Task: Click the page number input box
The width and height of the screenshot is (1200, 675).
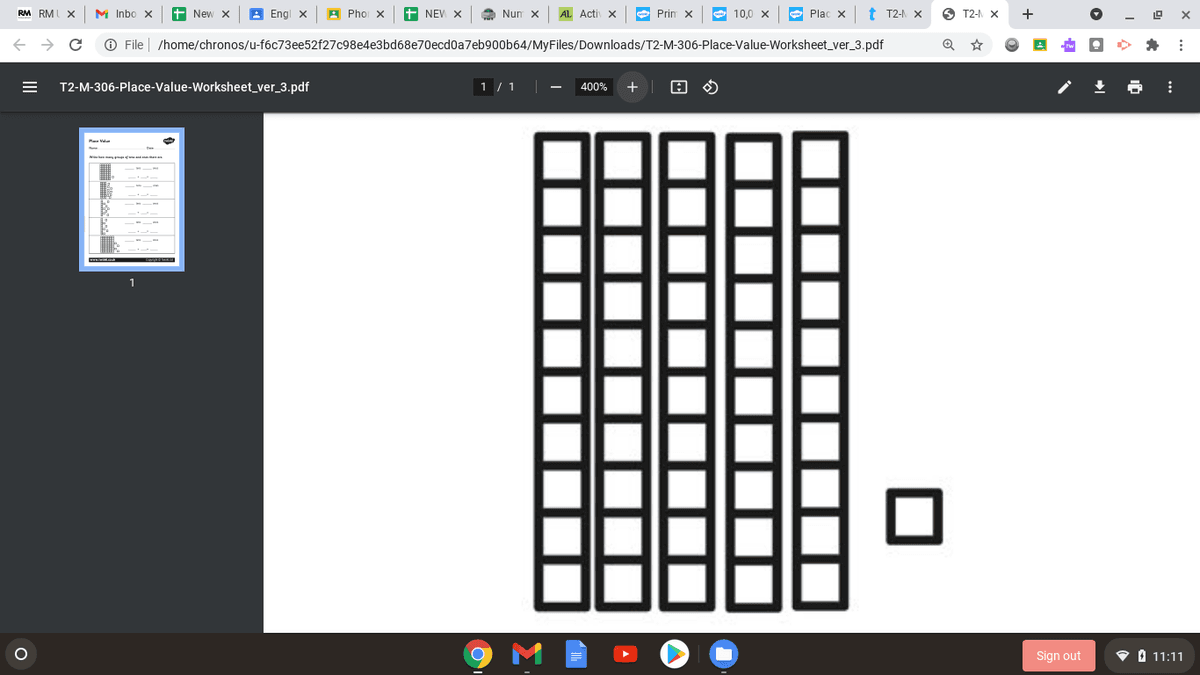Action: pos(484,87)
